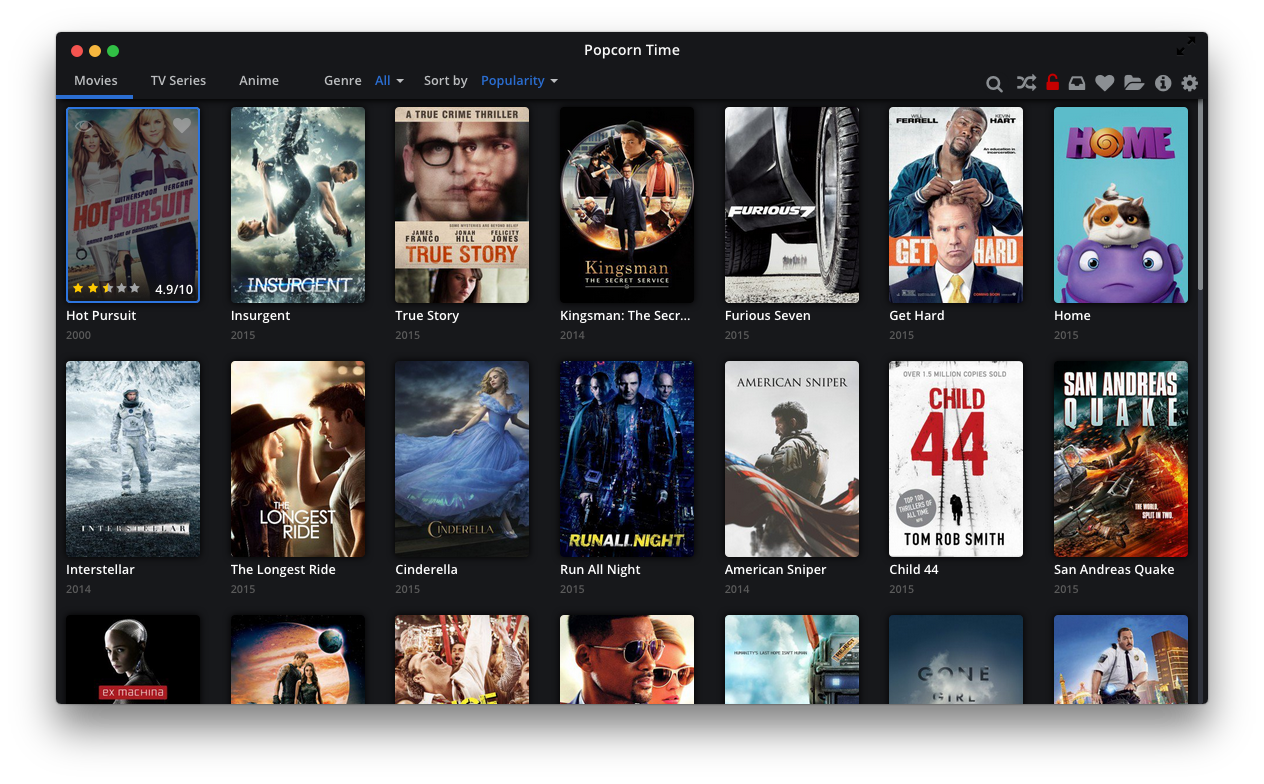The width and height of the screenshot is (1264, 784).
Task: Open the True Story poster
Action: pyautogui.click(x=462, y=205)
